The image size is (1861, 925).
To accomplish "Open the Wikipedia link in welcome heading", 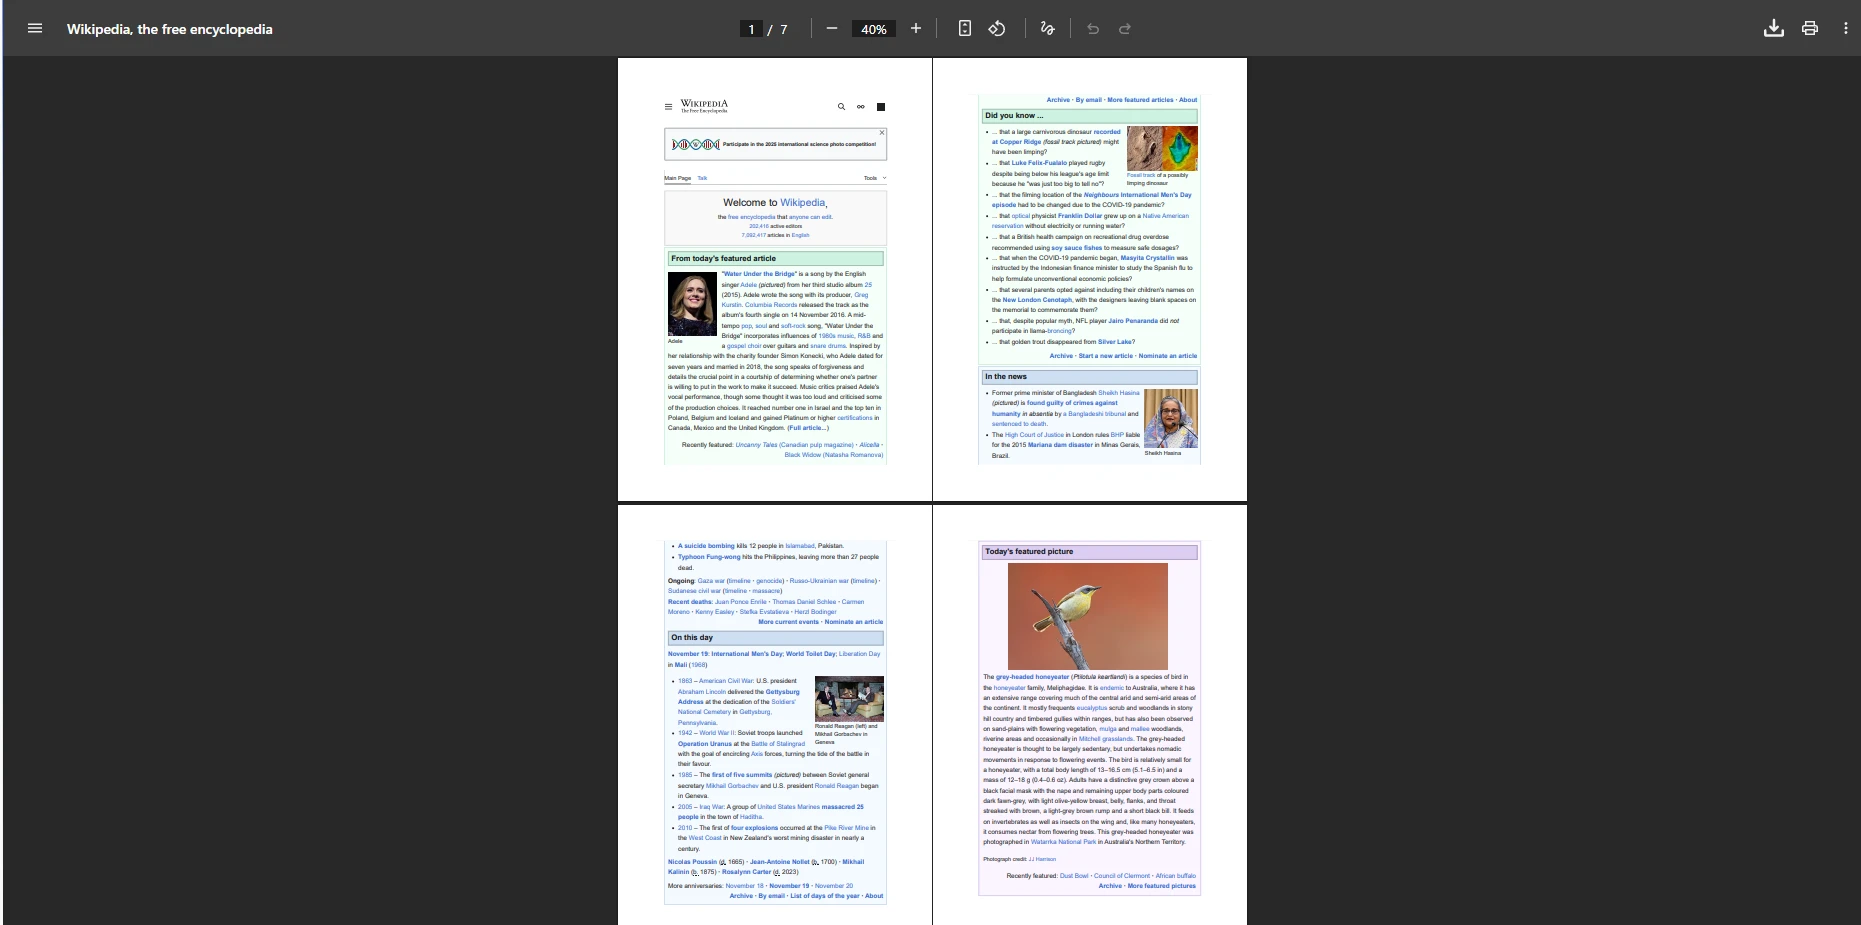I will click(x=802, y=202).
